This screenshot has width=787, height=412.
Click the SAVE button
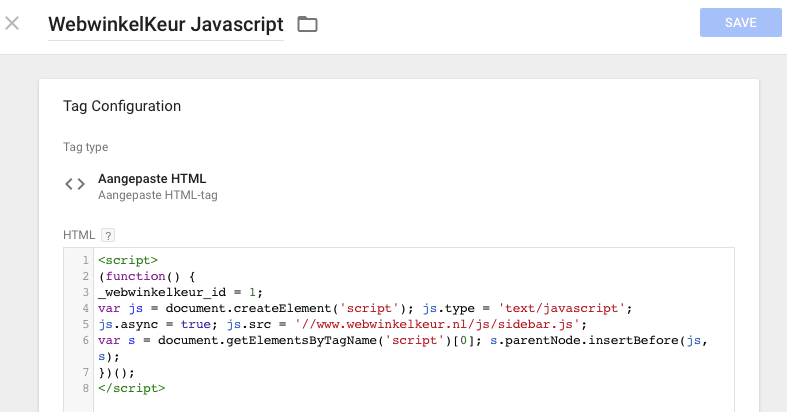pos(740,23)
